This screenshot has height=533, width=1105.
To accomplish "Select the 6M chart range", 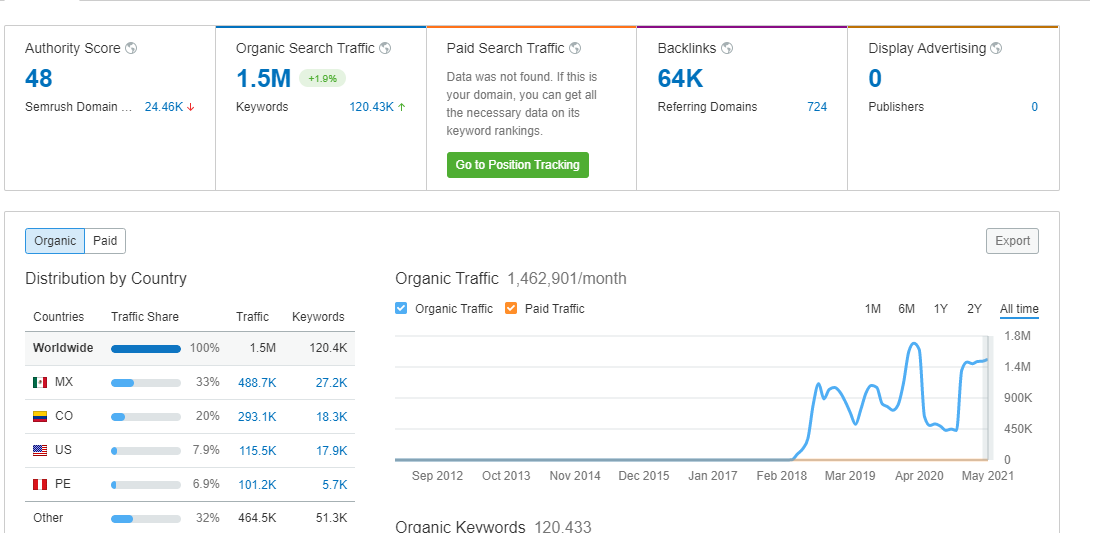I will tap(906, 309).
